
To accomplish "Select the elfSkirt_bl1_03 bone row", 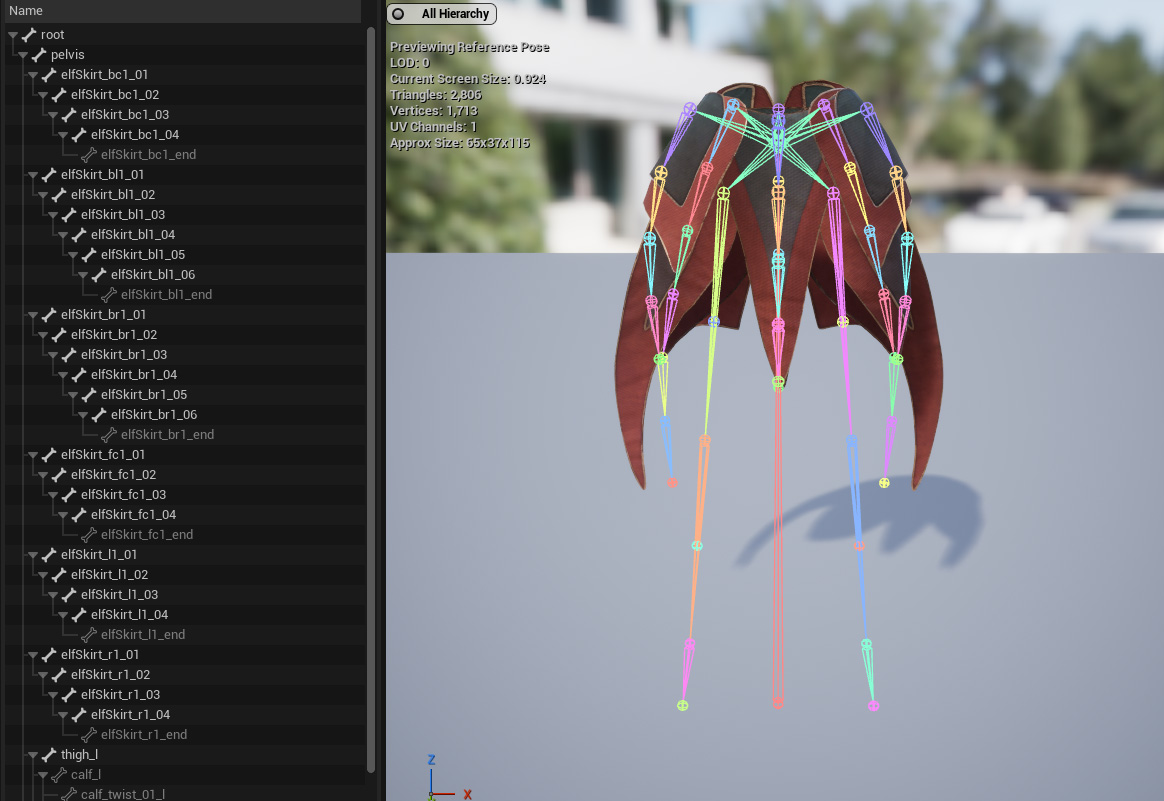I will pos(185,215).
